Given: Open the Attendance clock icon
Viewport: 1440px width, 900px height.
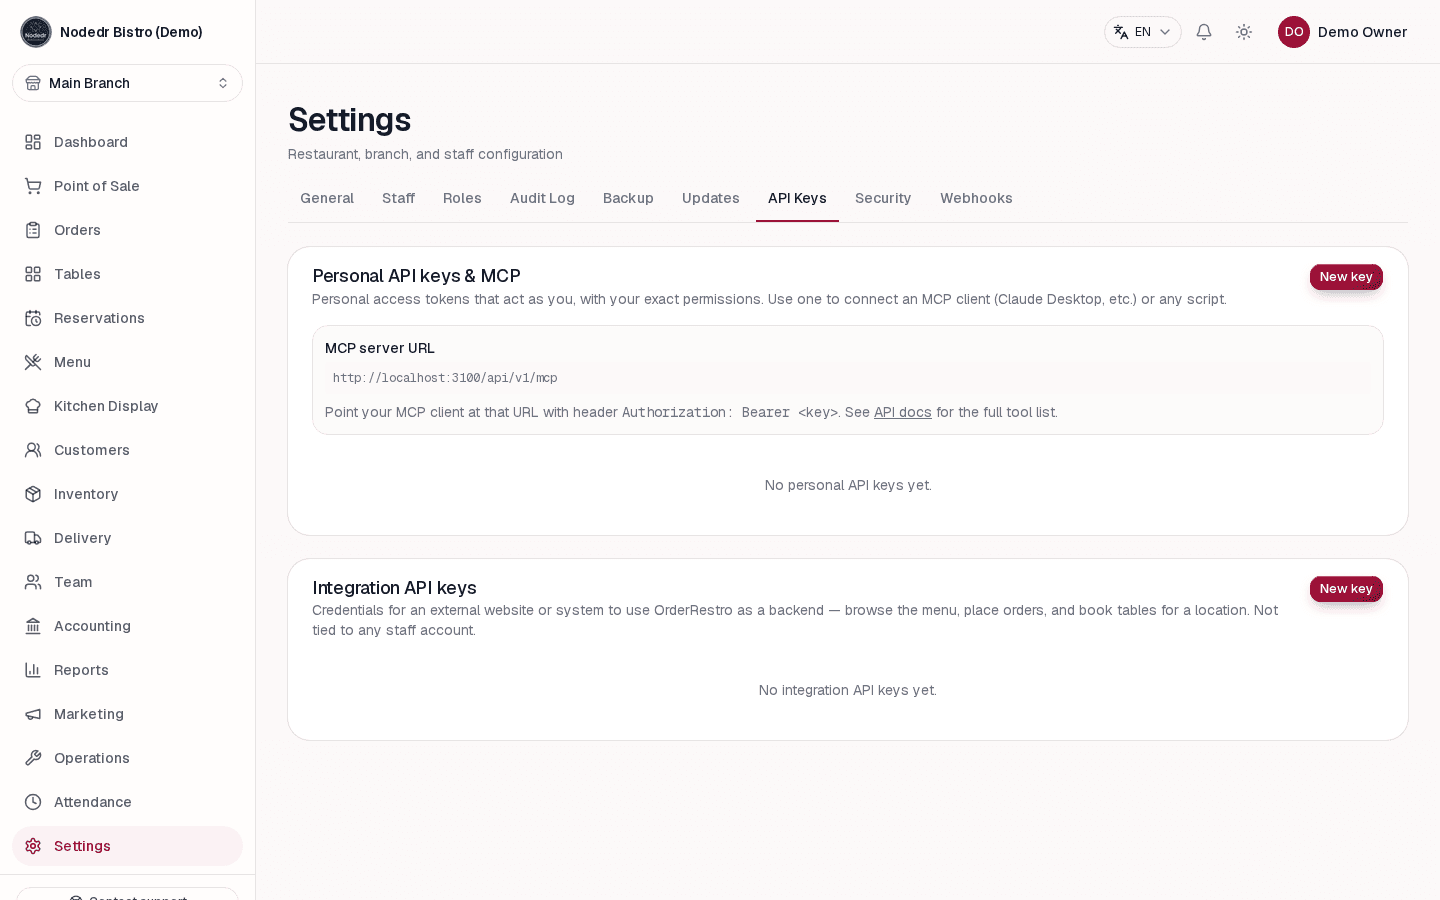Looking at the screenshot, I should [33, 802].
